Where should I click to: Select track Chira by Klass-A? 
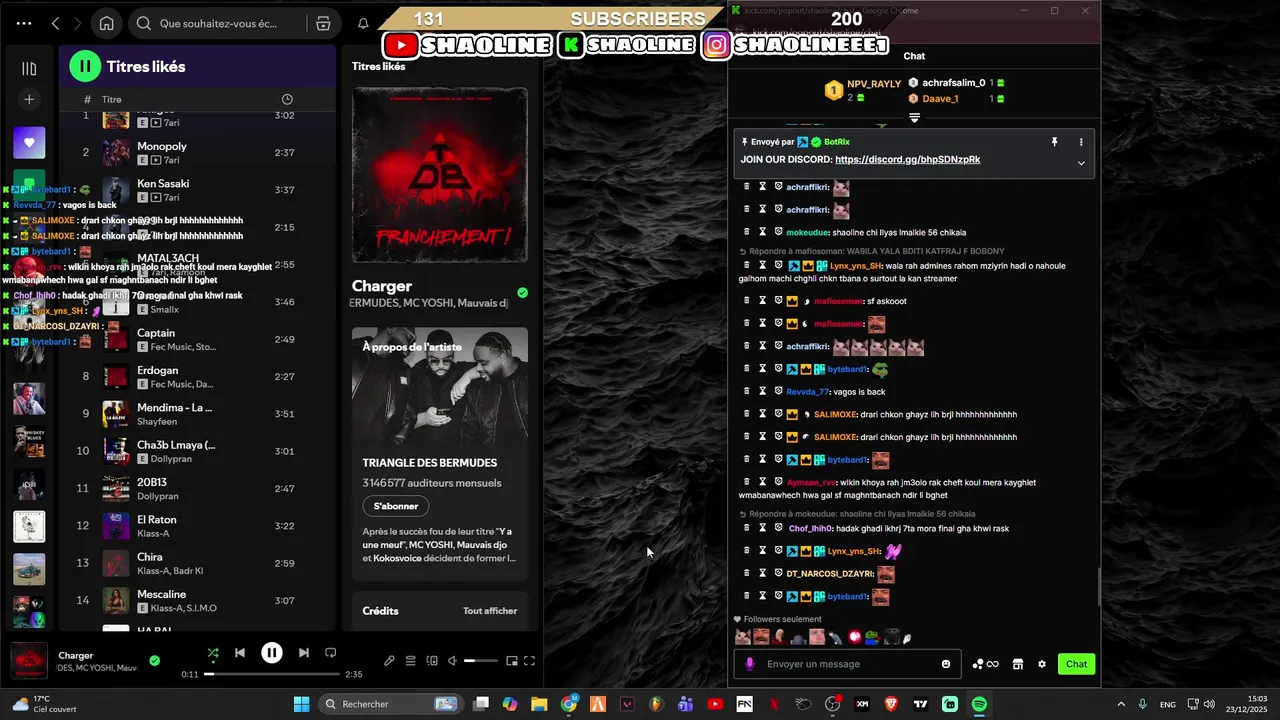[x=200, y=563]
